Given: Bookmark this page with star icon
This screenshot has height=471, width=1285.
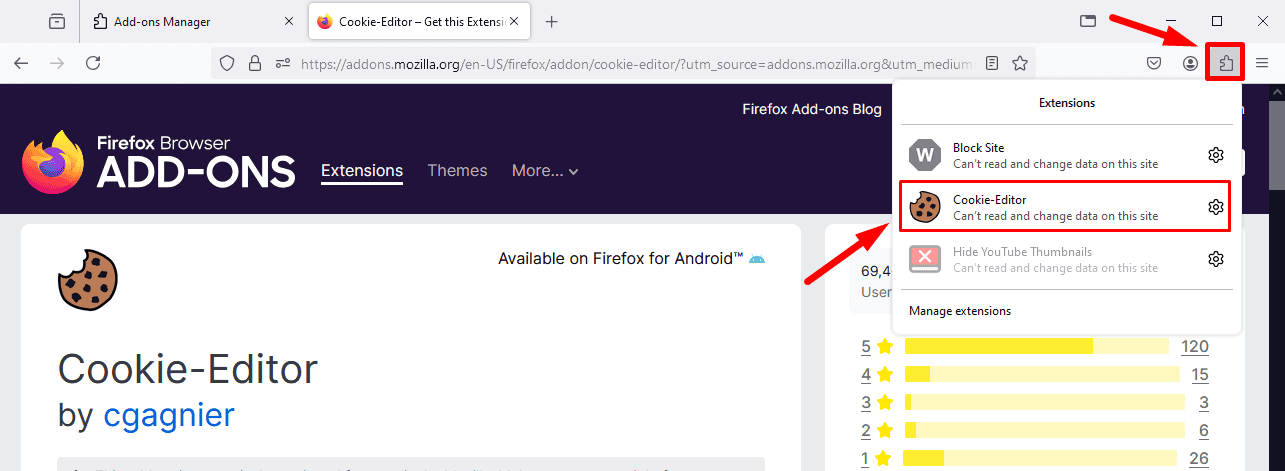Looking at the screenshot, I should click(x=1019, y=63).
